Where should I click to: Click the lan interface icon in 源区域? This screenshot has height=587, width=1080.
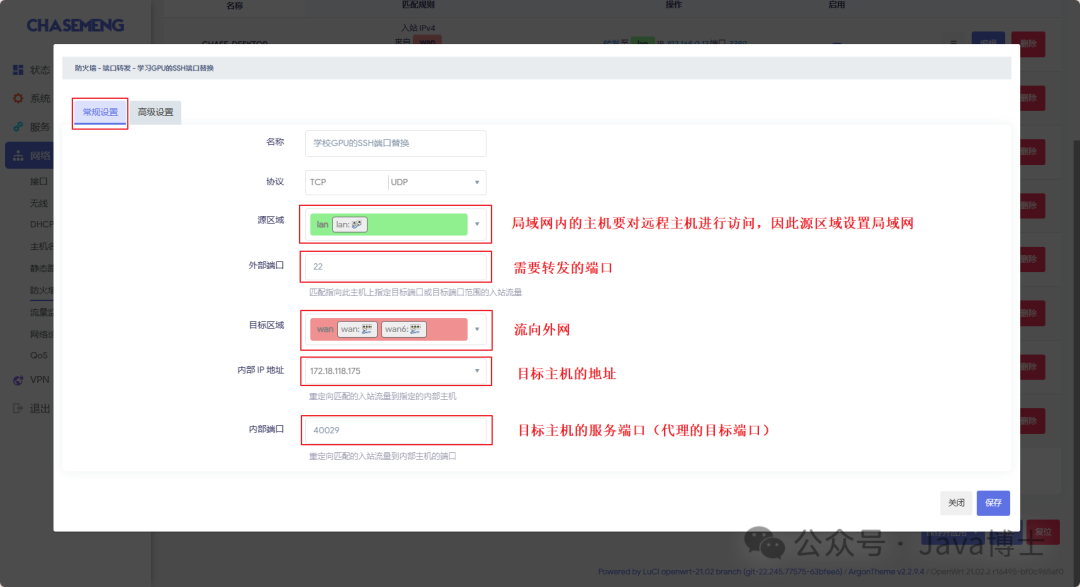pyautogui.click(x=358, y=225)
